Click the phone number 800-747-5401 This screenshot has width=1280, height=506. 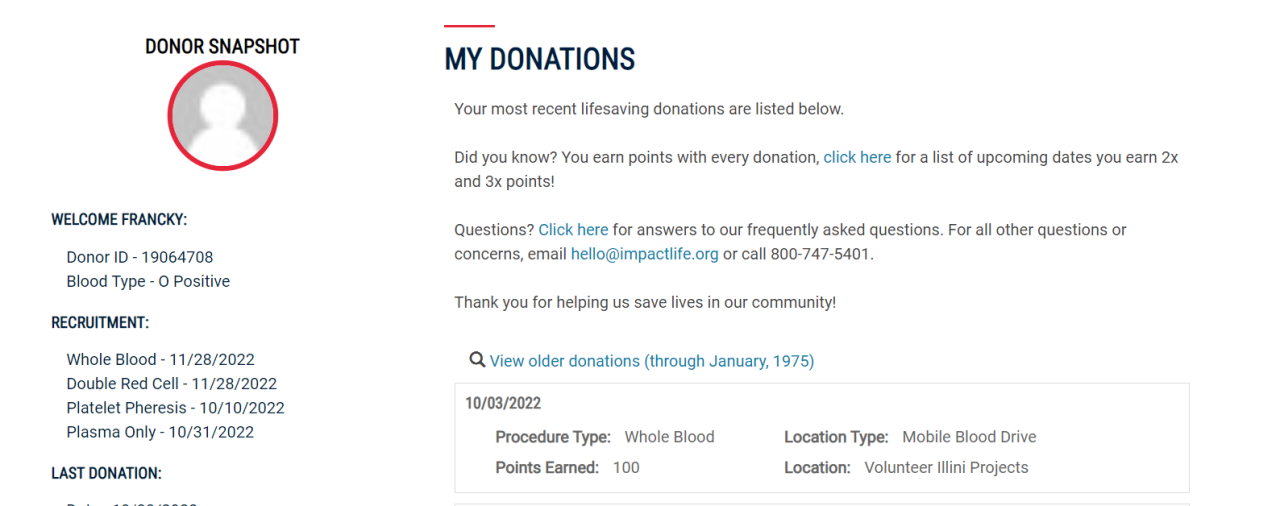tap(819, 254)
